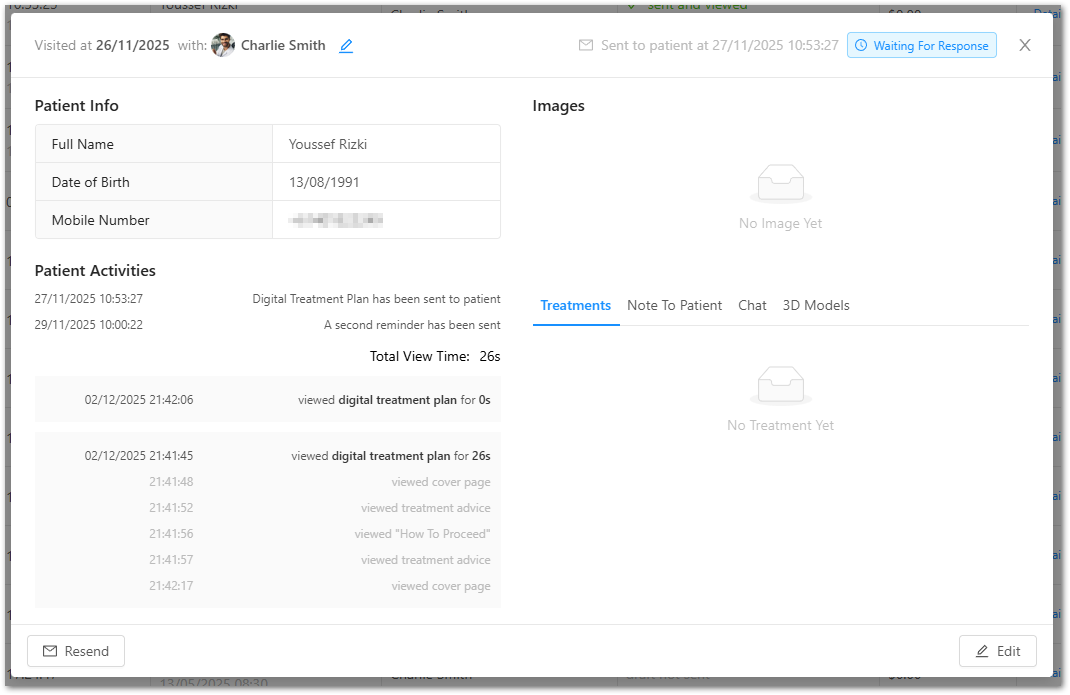Click the envelope icon before Sent to patient
Image resolution: width=1070 pixels, height=695 pixels.
click(x=586, y=46)
